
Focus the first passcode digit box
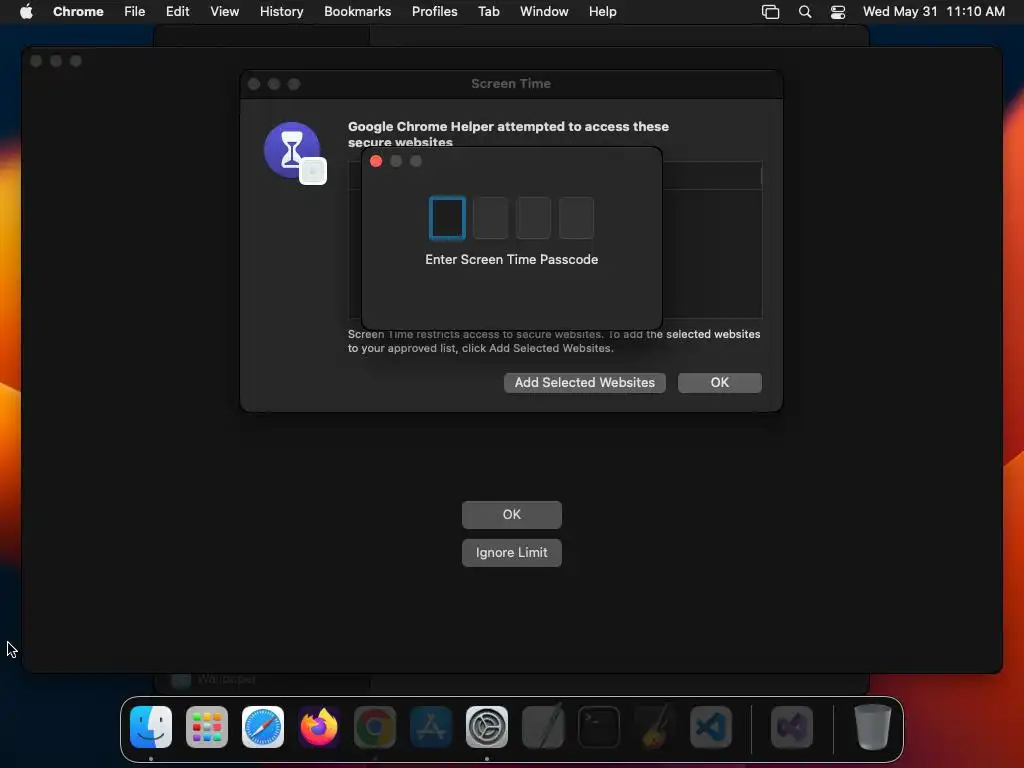point(447,218)
